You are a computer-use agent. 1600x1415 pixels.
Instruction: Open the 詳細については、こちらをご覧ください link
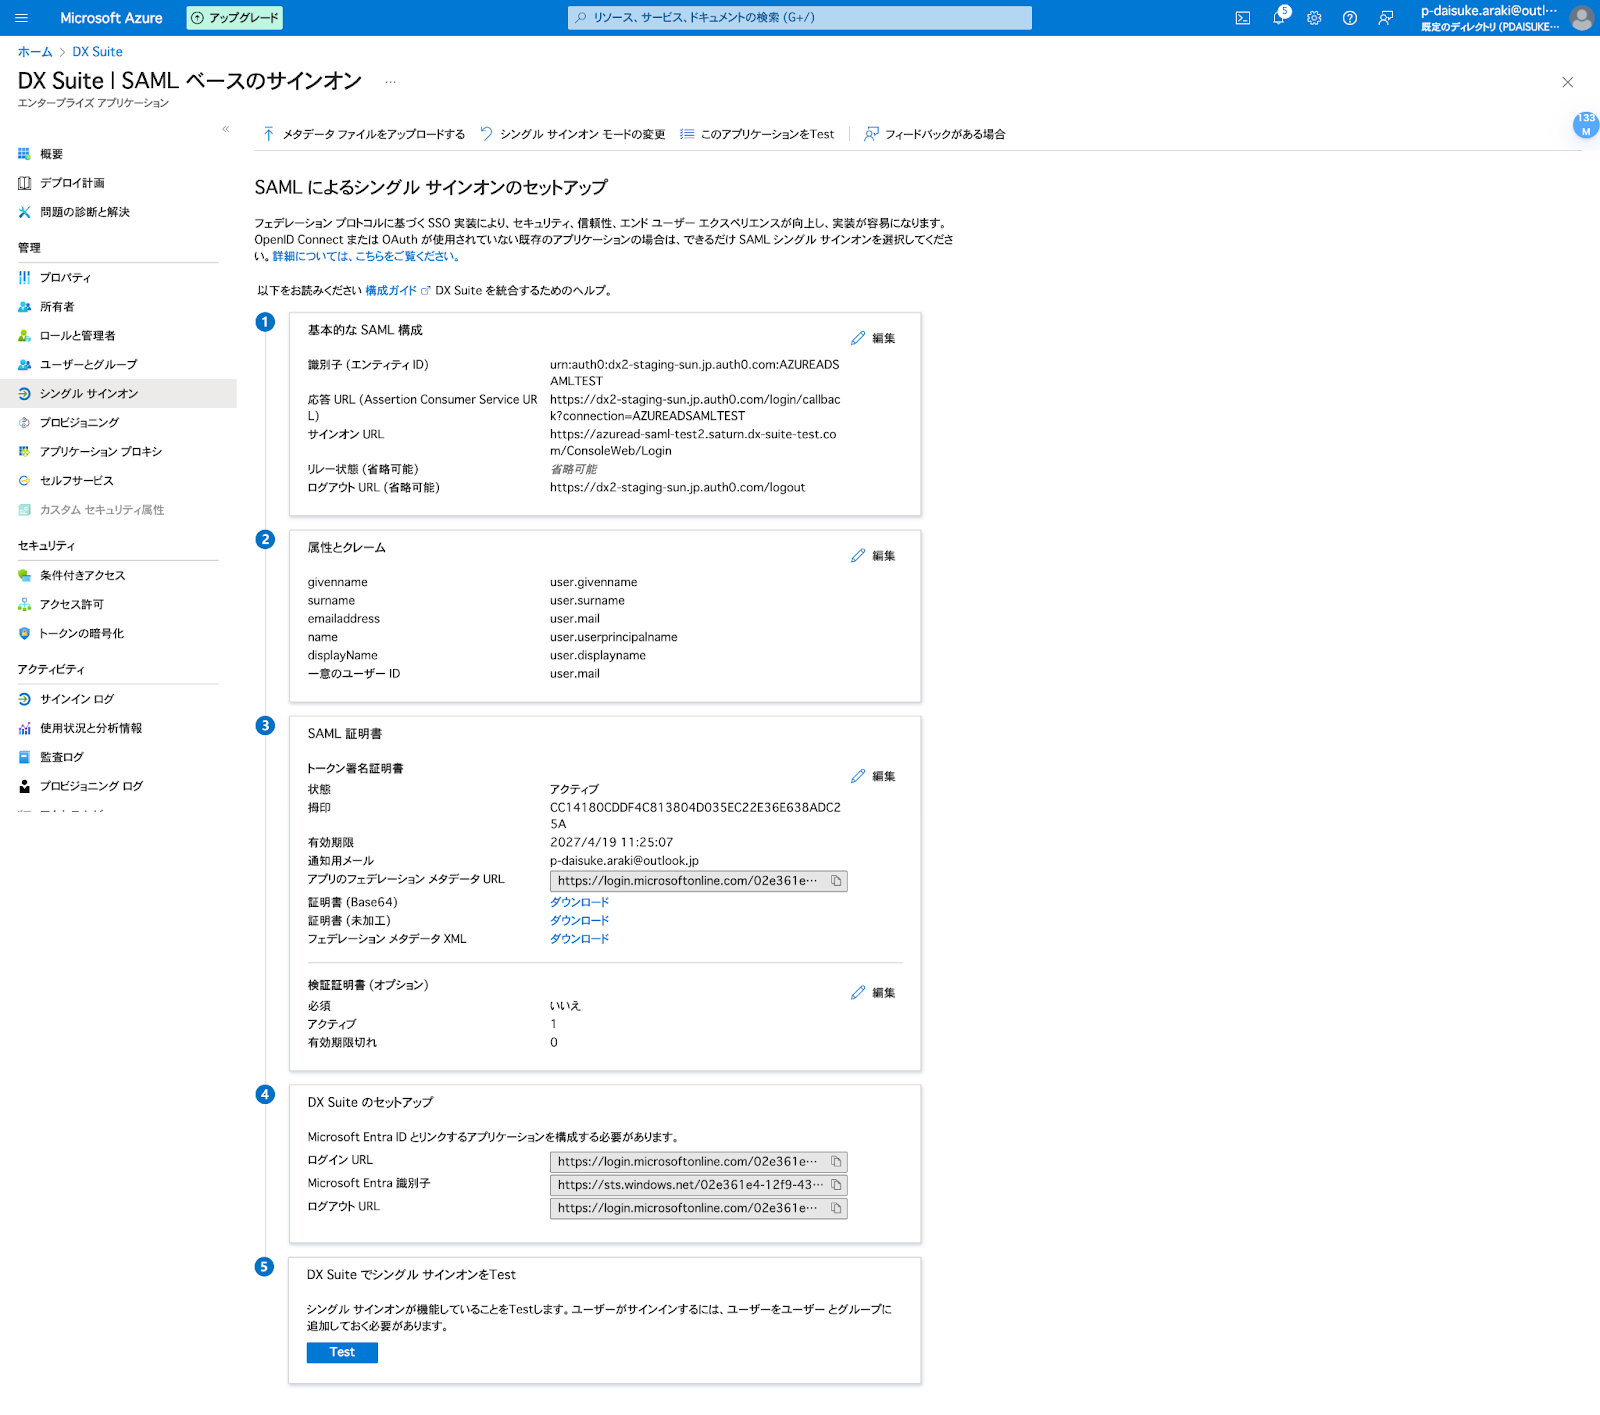point(366,257)
